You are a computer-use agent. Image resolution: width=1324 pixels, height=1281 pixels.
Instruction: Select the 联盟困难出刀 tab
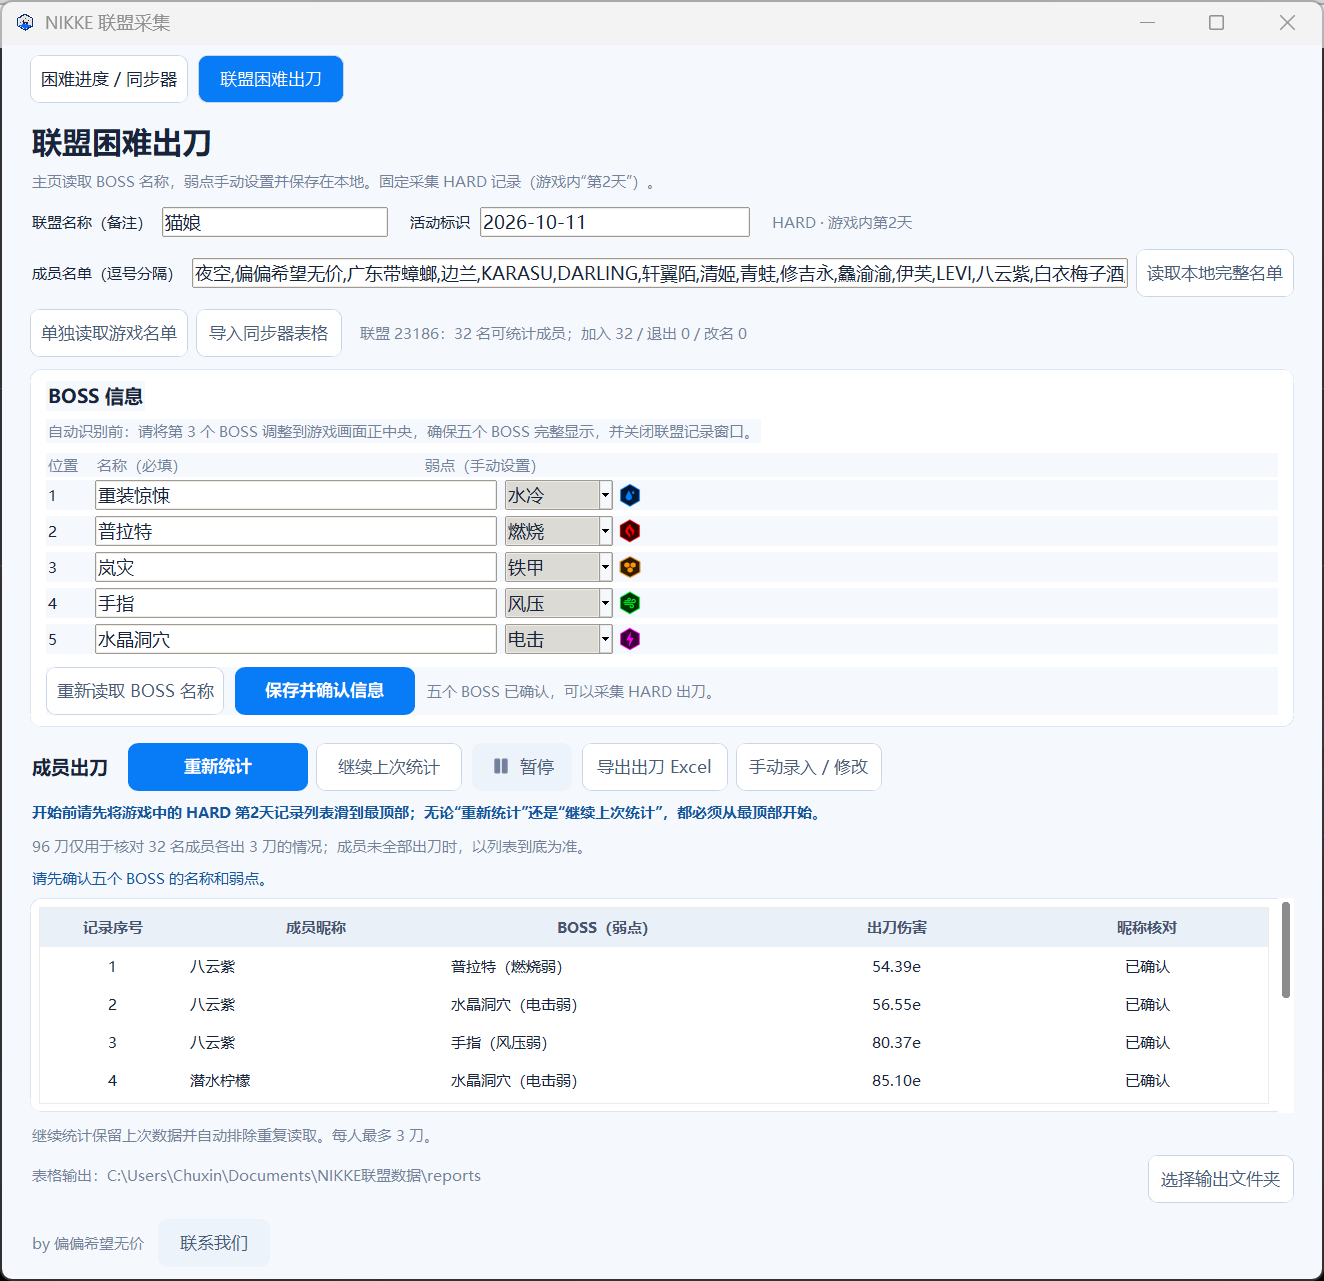[x=271, y=79]
